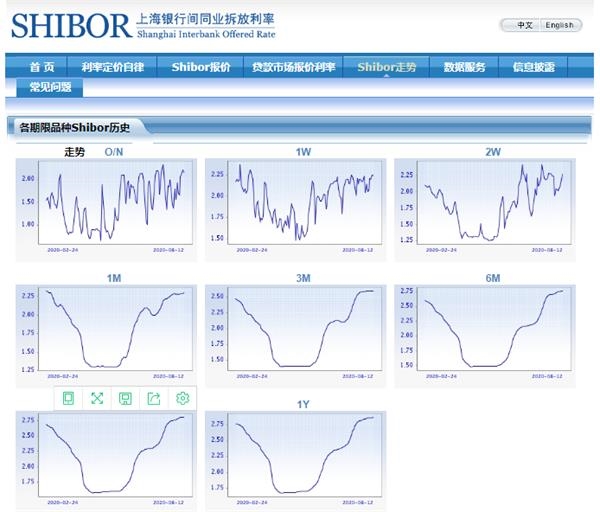Go to Shibor报价 menu item
Viewport: 600px width, 512px height.
(x=200, y=67)
